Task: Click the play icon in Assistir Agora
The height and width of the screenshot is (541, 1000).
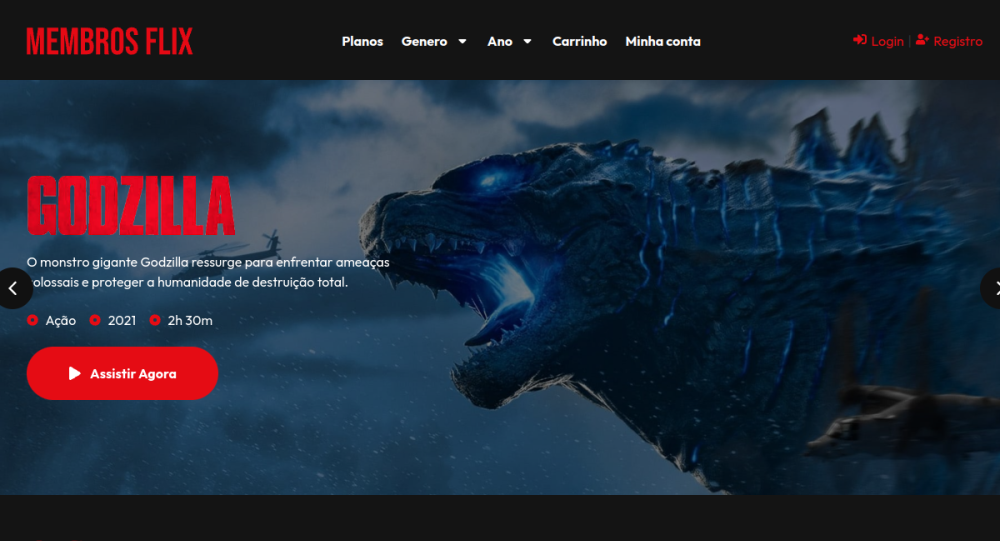Action: point(75,374)
